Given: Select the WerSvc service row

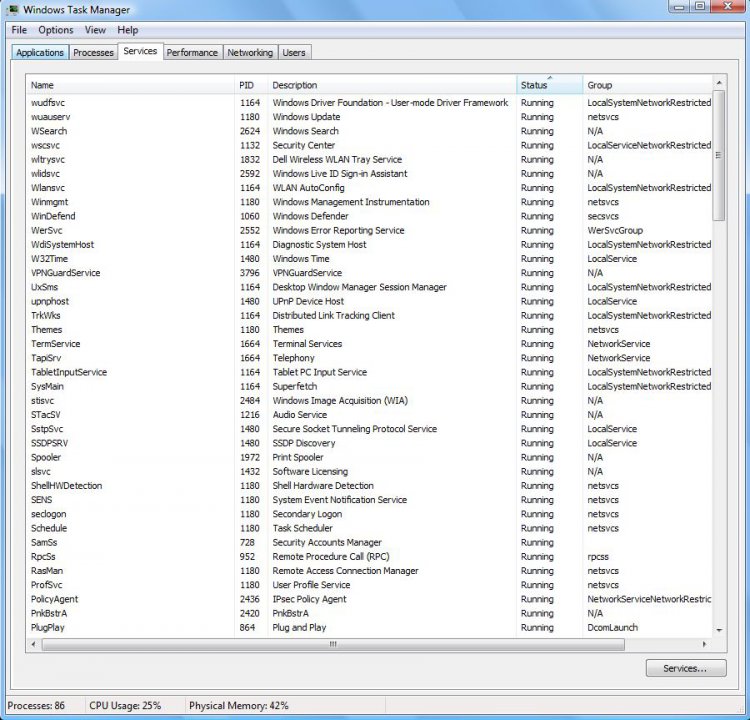Looking at the screenshot, I should coord(369,231).
